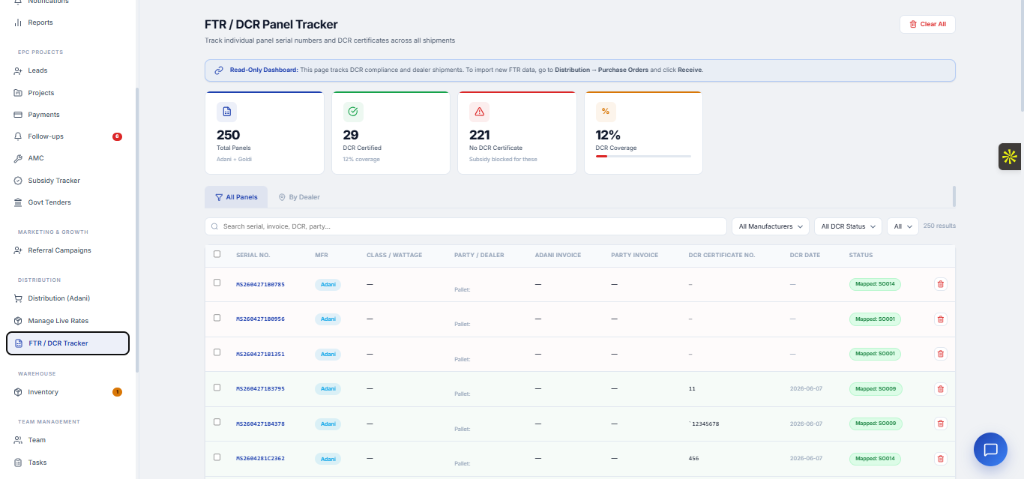Click the DCR CERTIFICATE NO. column header
This screenshot has width=1024, height=479.
(722, 255)
